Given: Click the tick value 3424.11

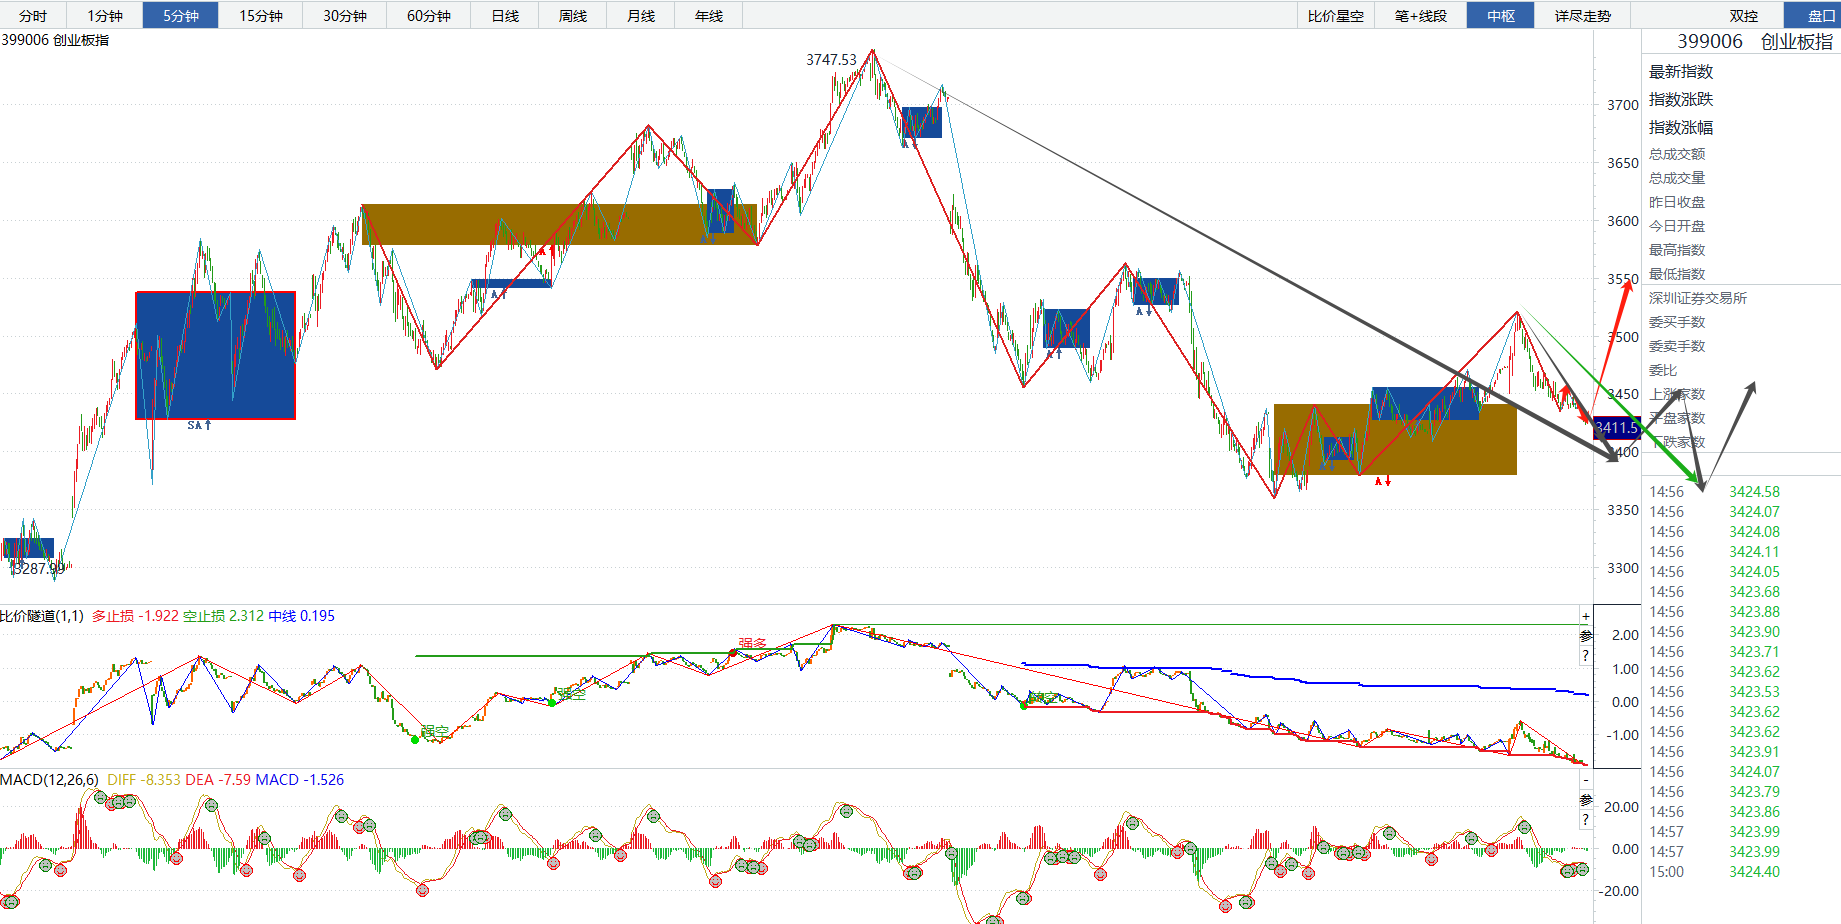Looking at the screenshot, I should click(1755, 552).
